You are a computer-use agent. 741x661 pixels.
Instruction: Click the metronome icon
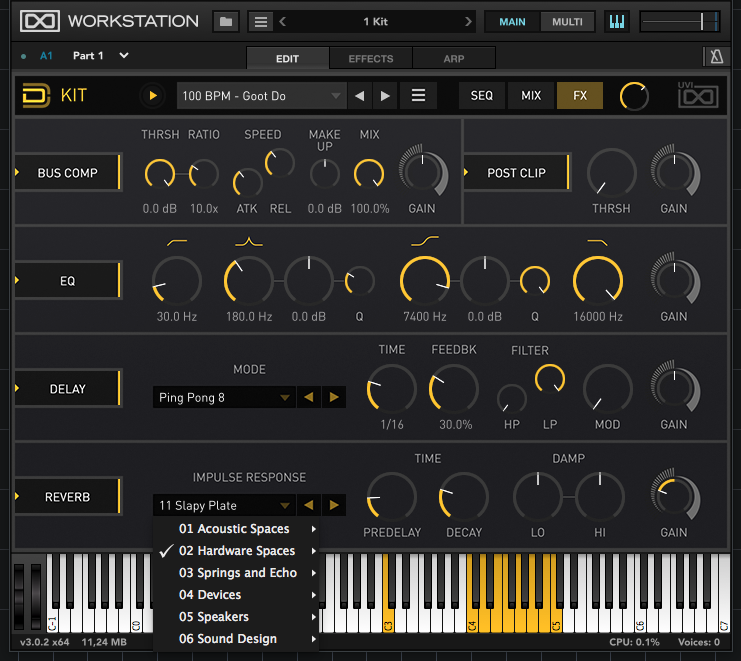pos(716,58)
